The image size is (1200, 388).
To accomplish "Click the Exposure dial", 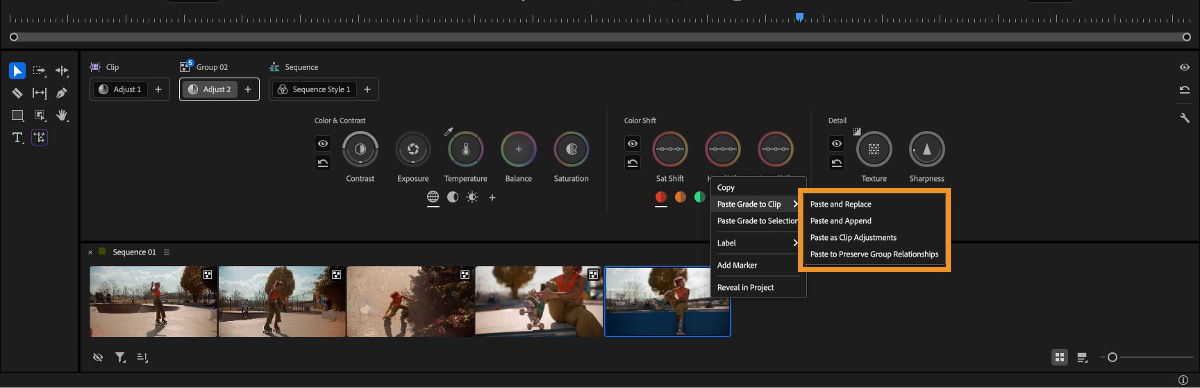I will (413, 150).
